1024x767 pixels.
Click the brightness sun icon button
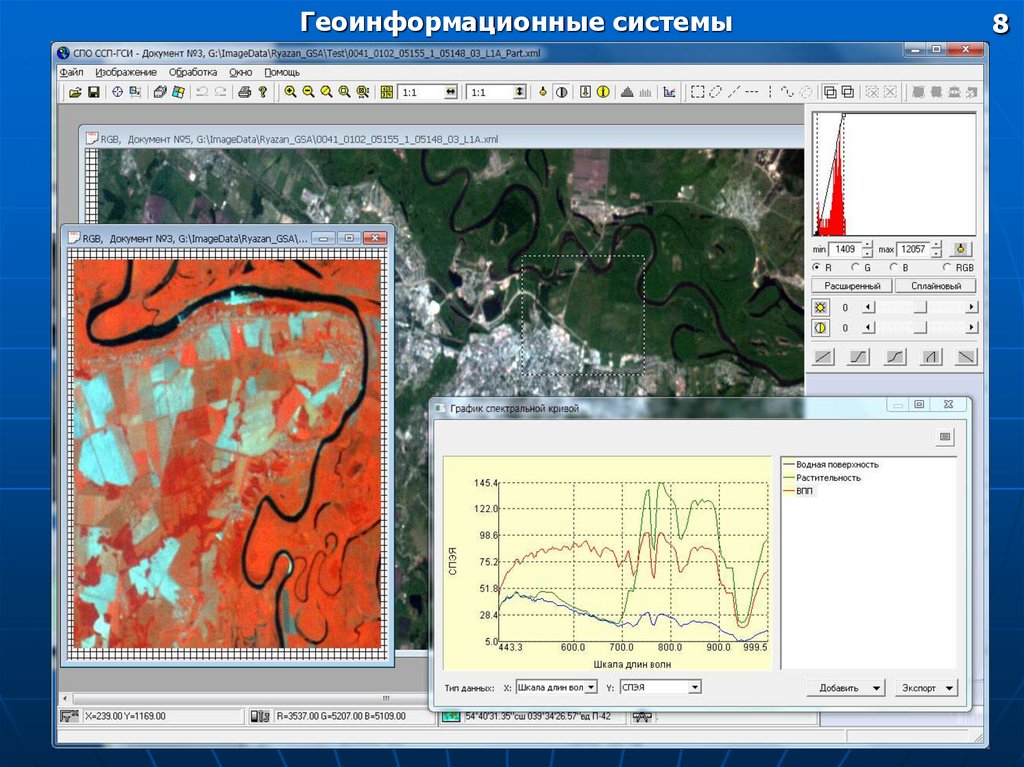point(821,307)
